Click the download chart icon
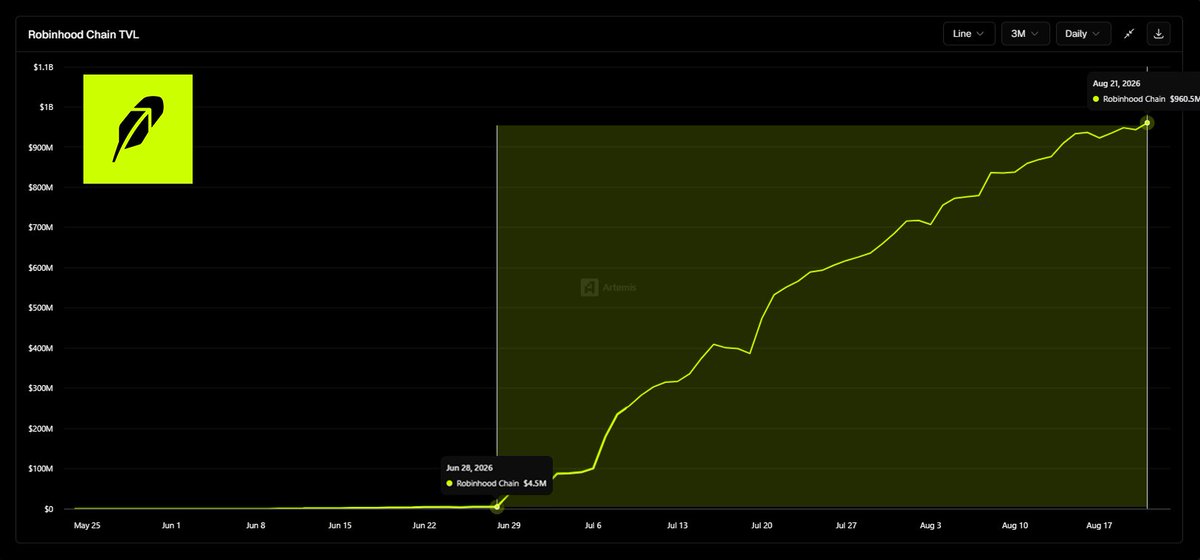This screenshot has height=560, width=1200. [1159, 34]
